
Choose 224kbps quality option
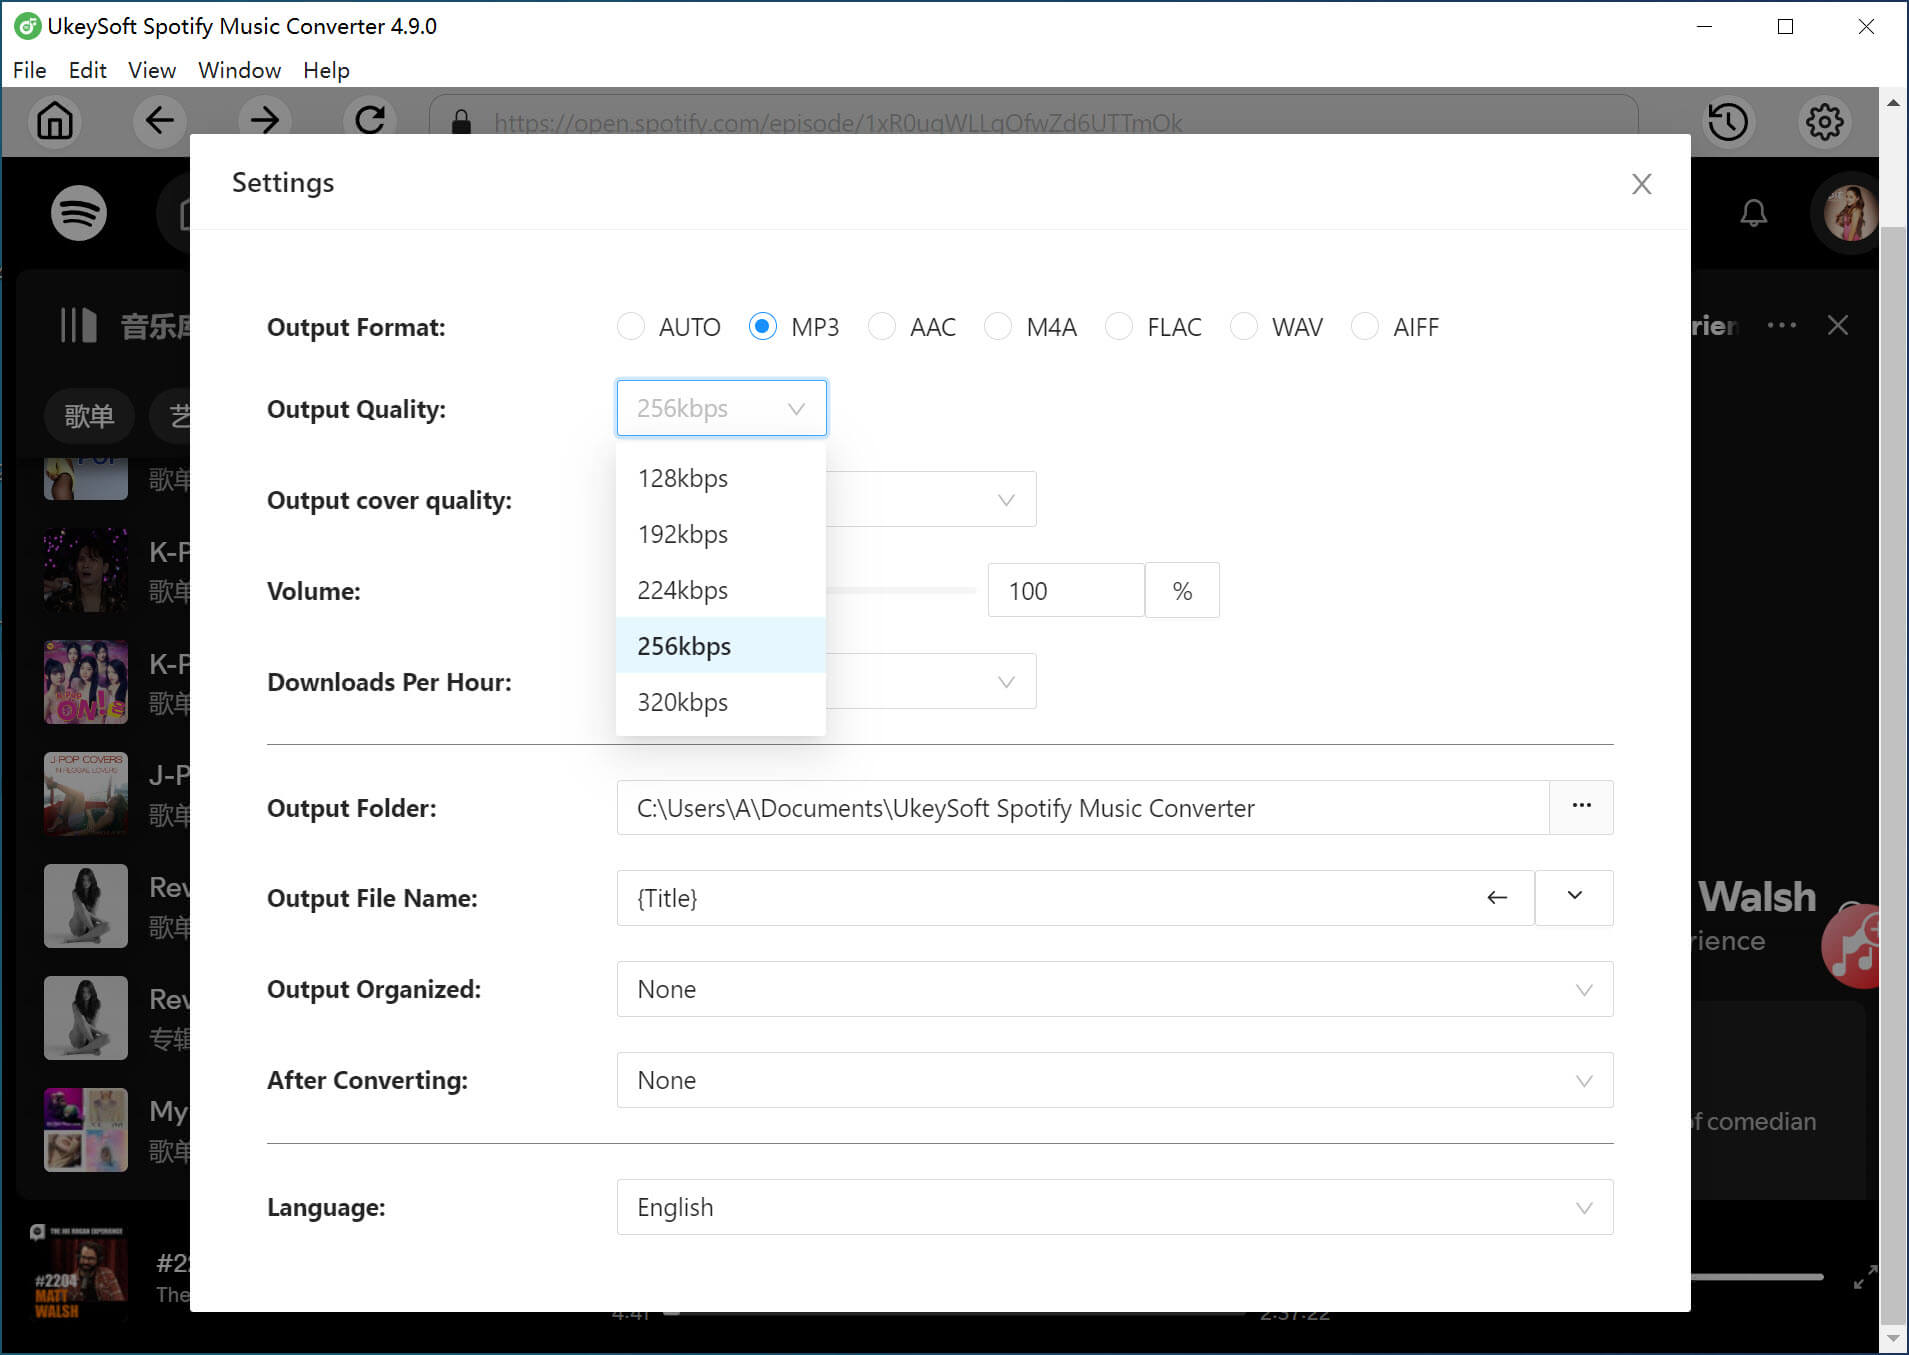pos(721,590)
